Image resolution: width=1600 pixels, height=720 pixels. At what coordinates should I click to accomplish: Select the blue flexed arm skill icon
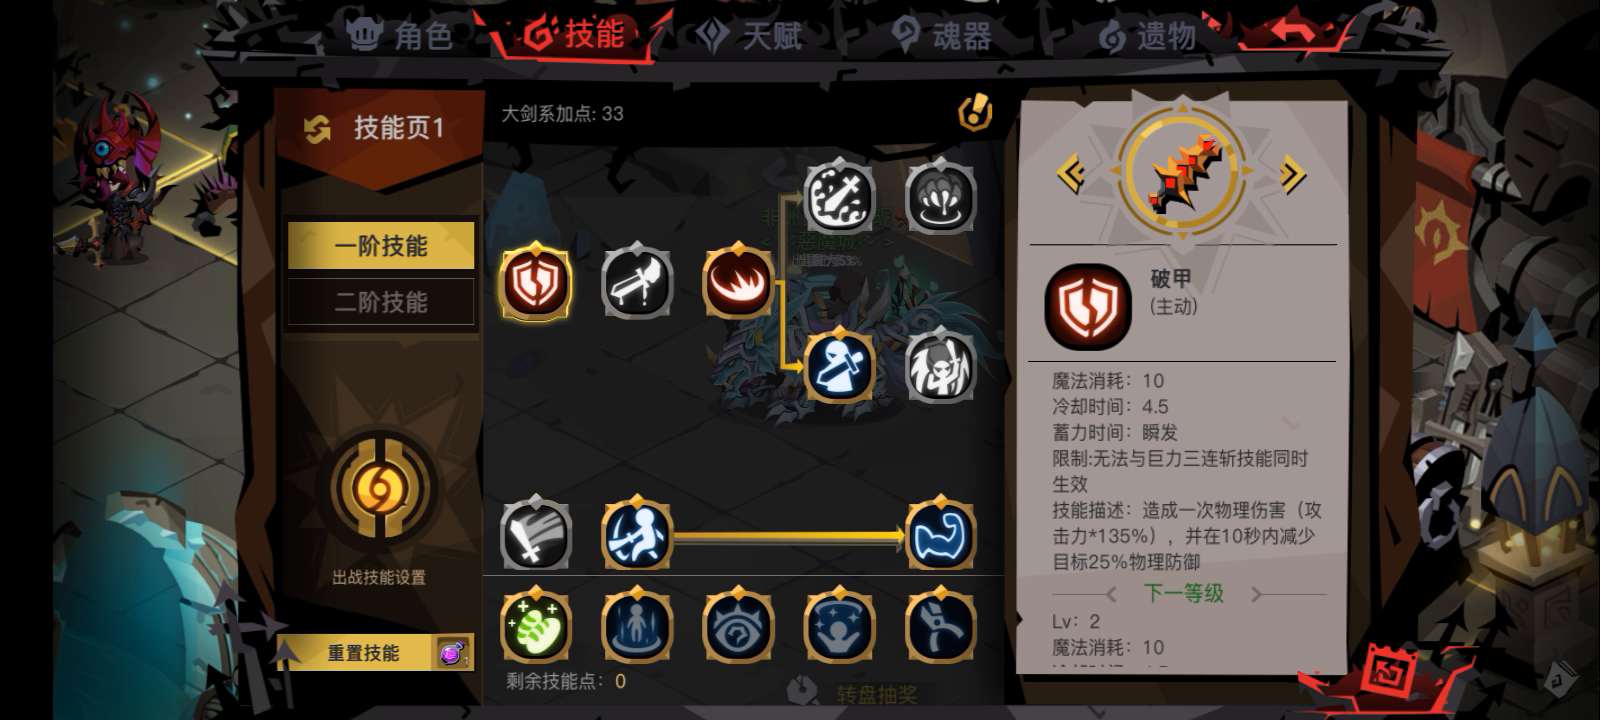pos(940,536)
